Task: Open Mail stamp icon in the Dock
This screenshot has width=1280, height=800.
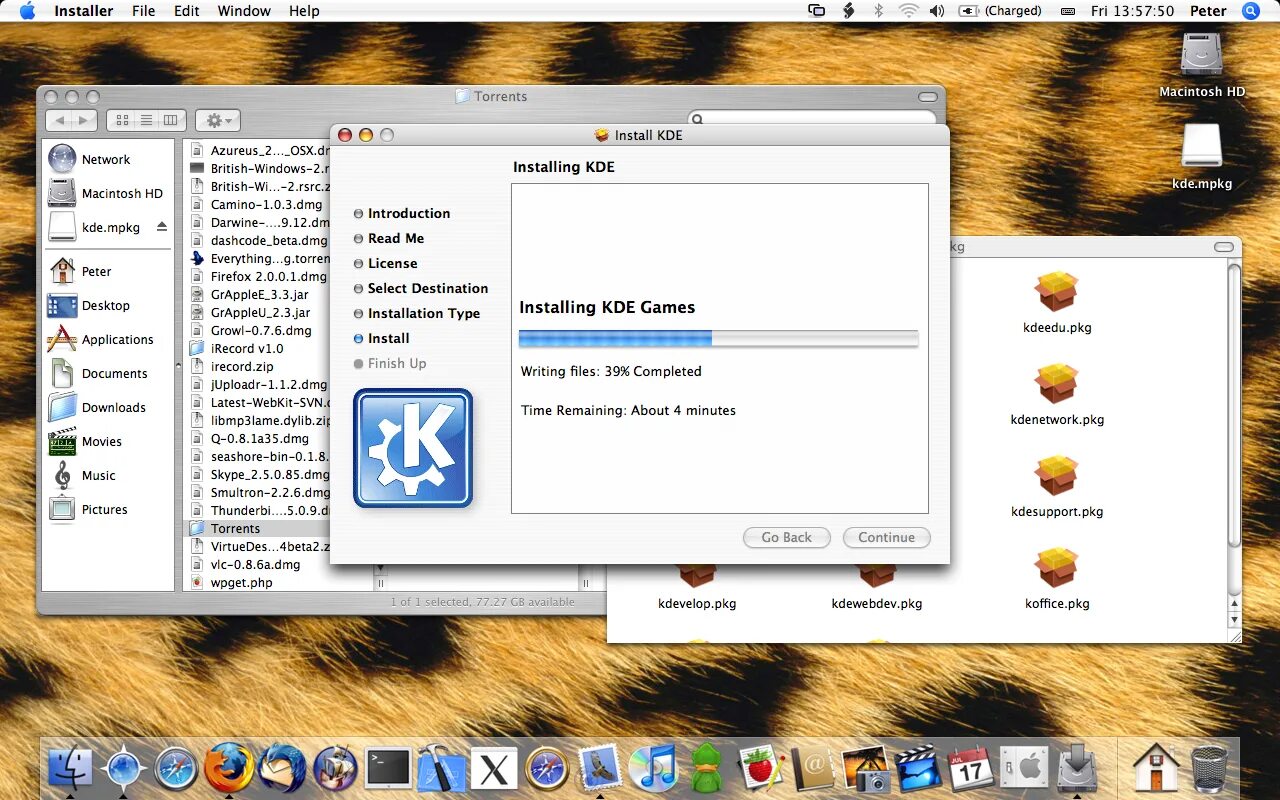Action: point(600,768)
